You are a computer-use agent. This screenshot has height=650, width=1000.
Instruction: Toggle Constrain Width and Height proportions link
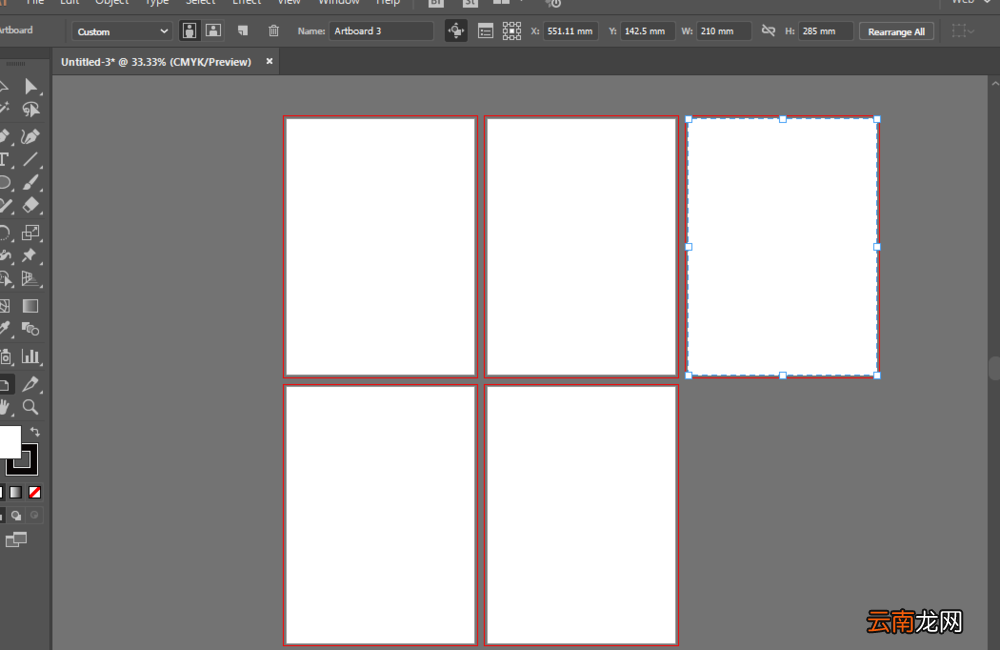(x=768, y=31)
